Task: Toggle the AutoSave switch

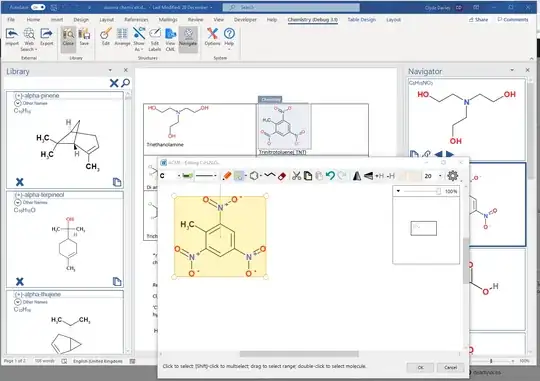Action: [38, 7]
